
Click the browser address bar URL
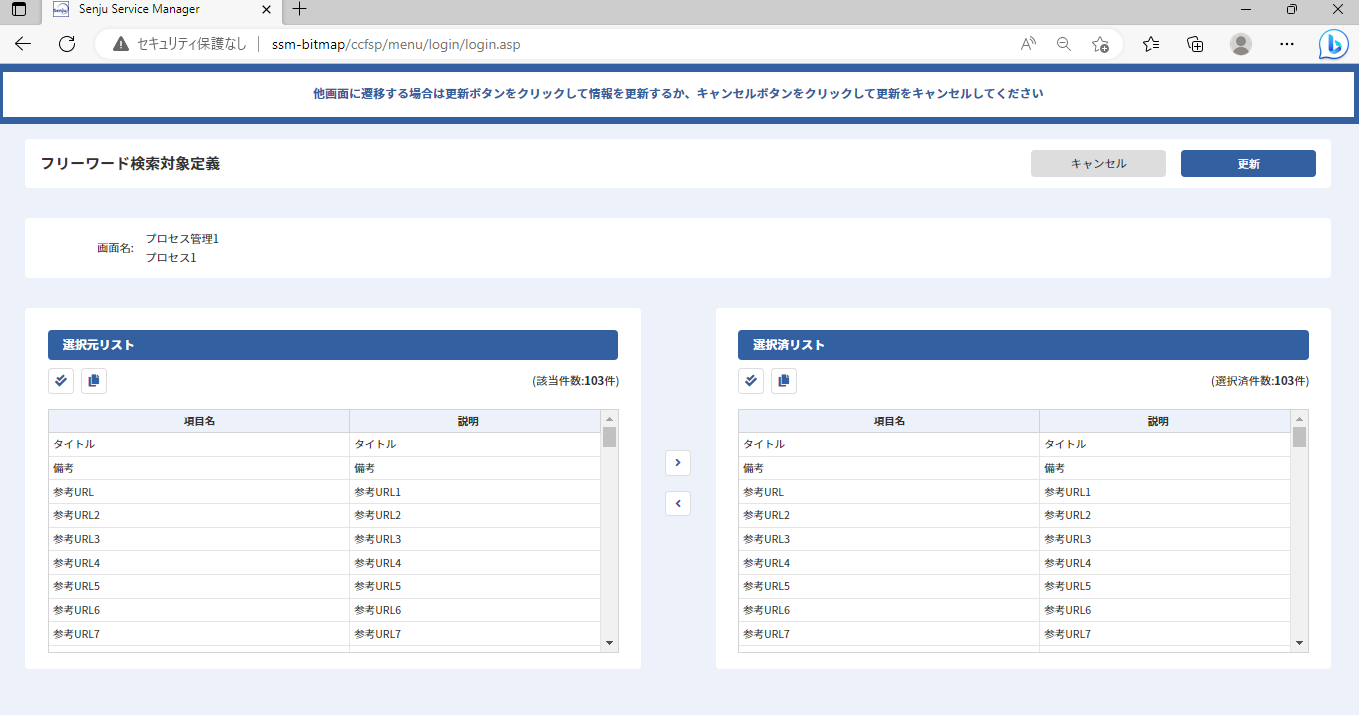pyautogui.click(x=396, y=44)
